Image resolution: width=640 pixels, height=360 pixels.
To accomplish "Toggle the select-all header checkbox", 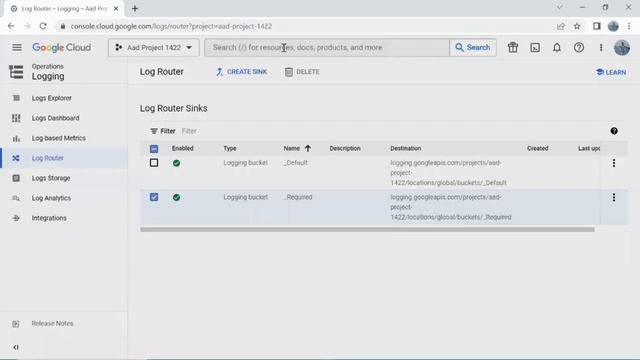I will (154, 149).
